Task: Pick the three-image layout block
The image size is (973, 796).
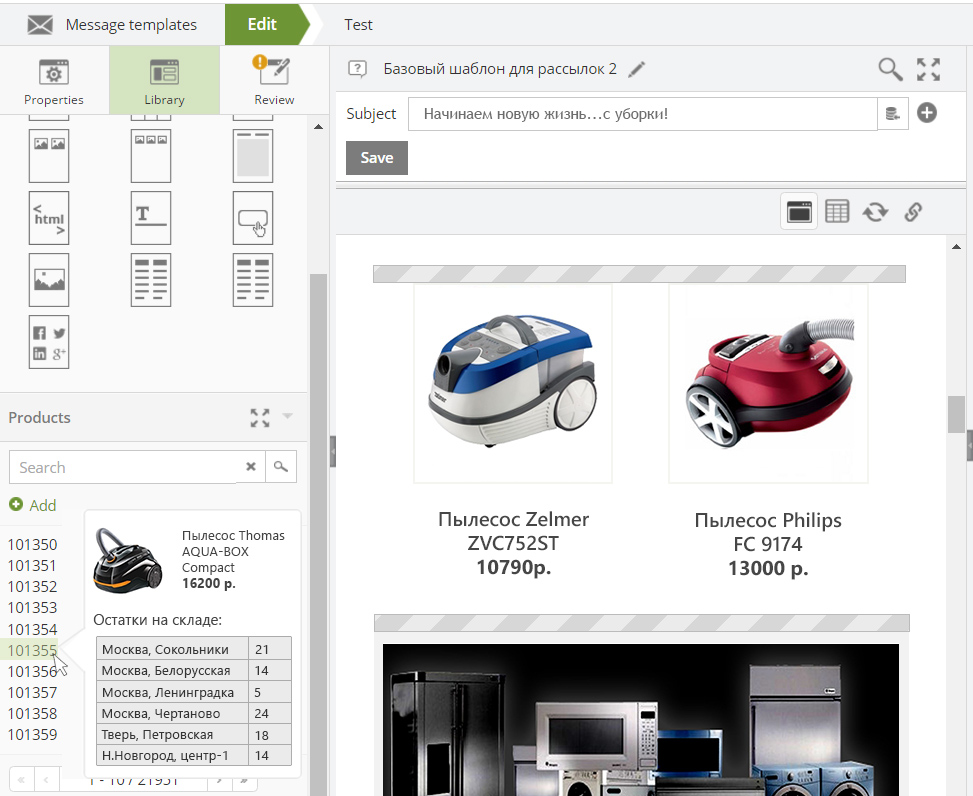Action: (x=151, y=156)
